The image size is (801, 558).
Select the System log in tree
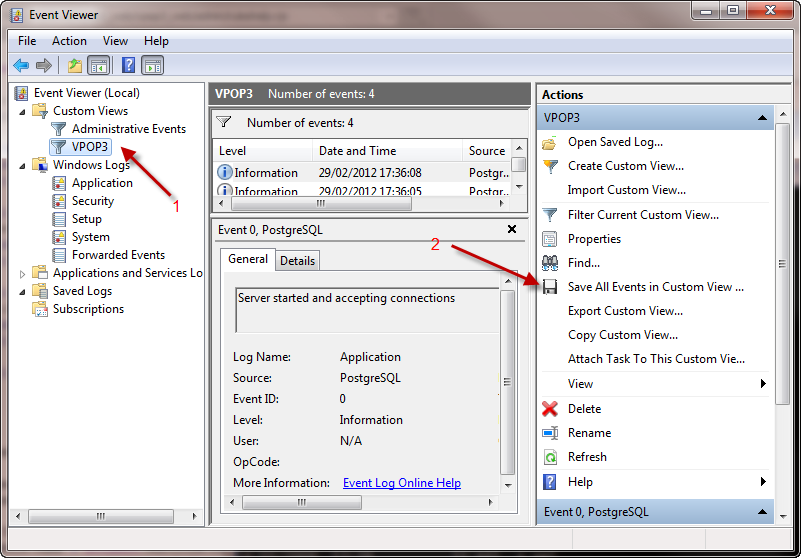[90, 237]
